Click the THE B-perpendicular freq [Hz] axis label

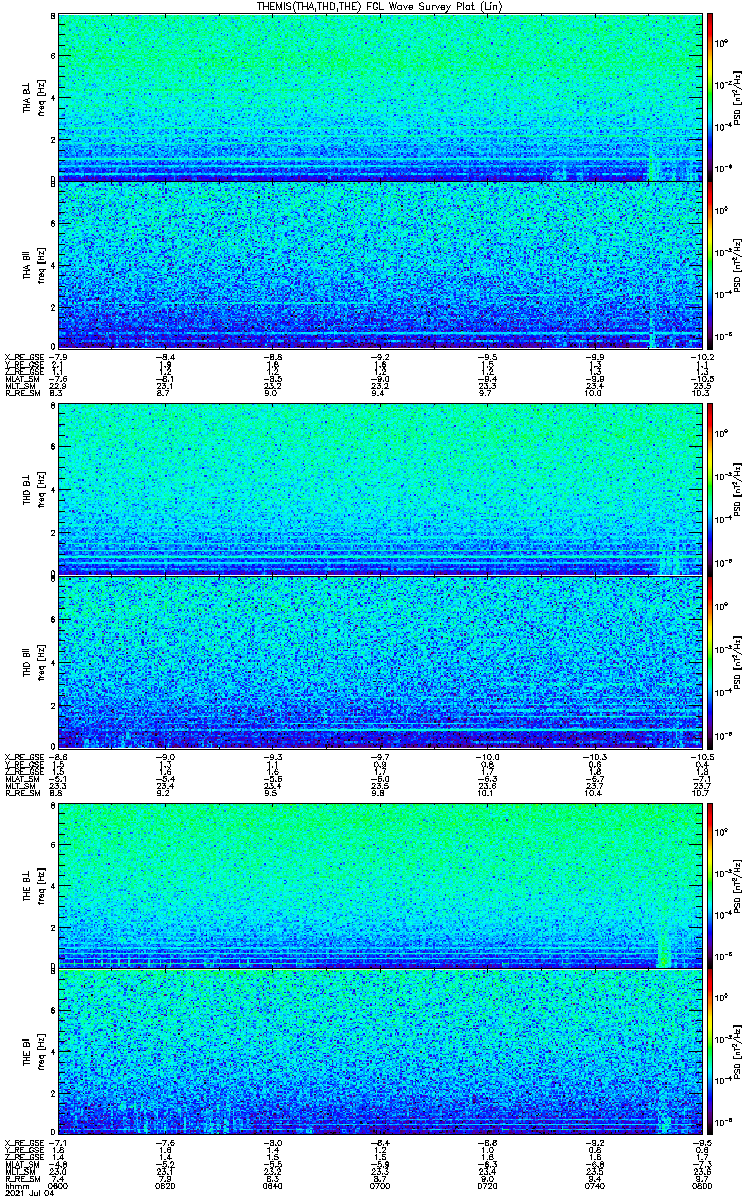pyautogui.click(x=40, y=885)
